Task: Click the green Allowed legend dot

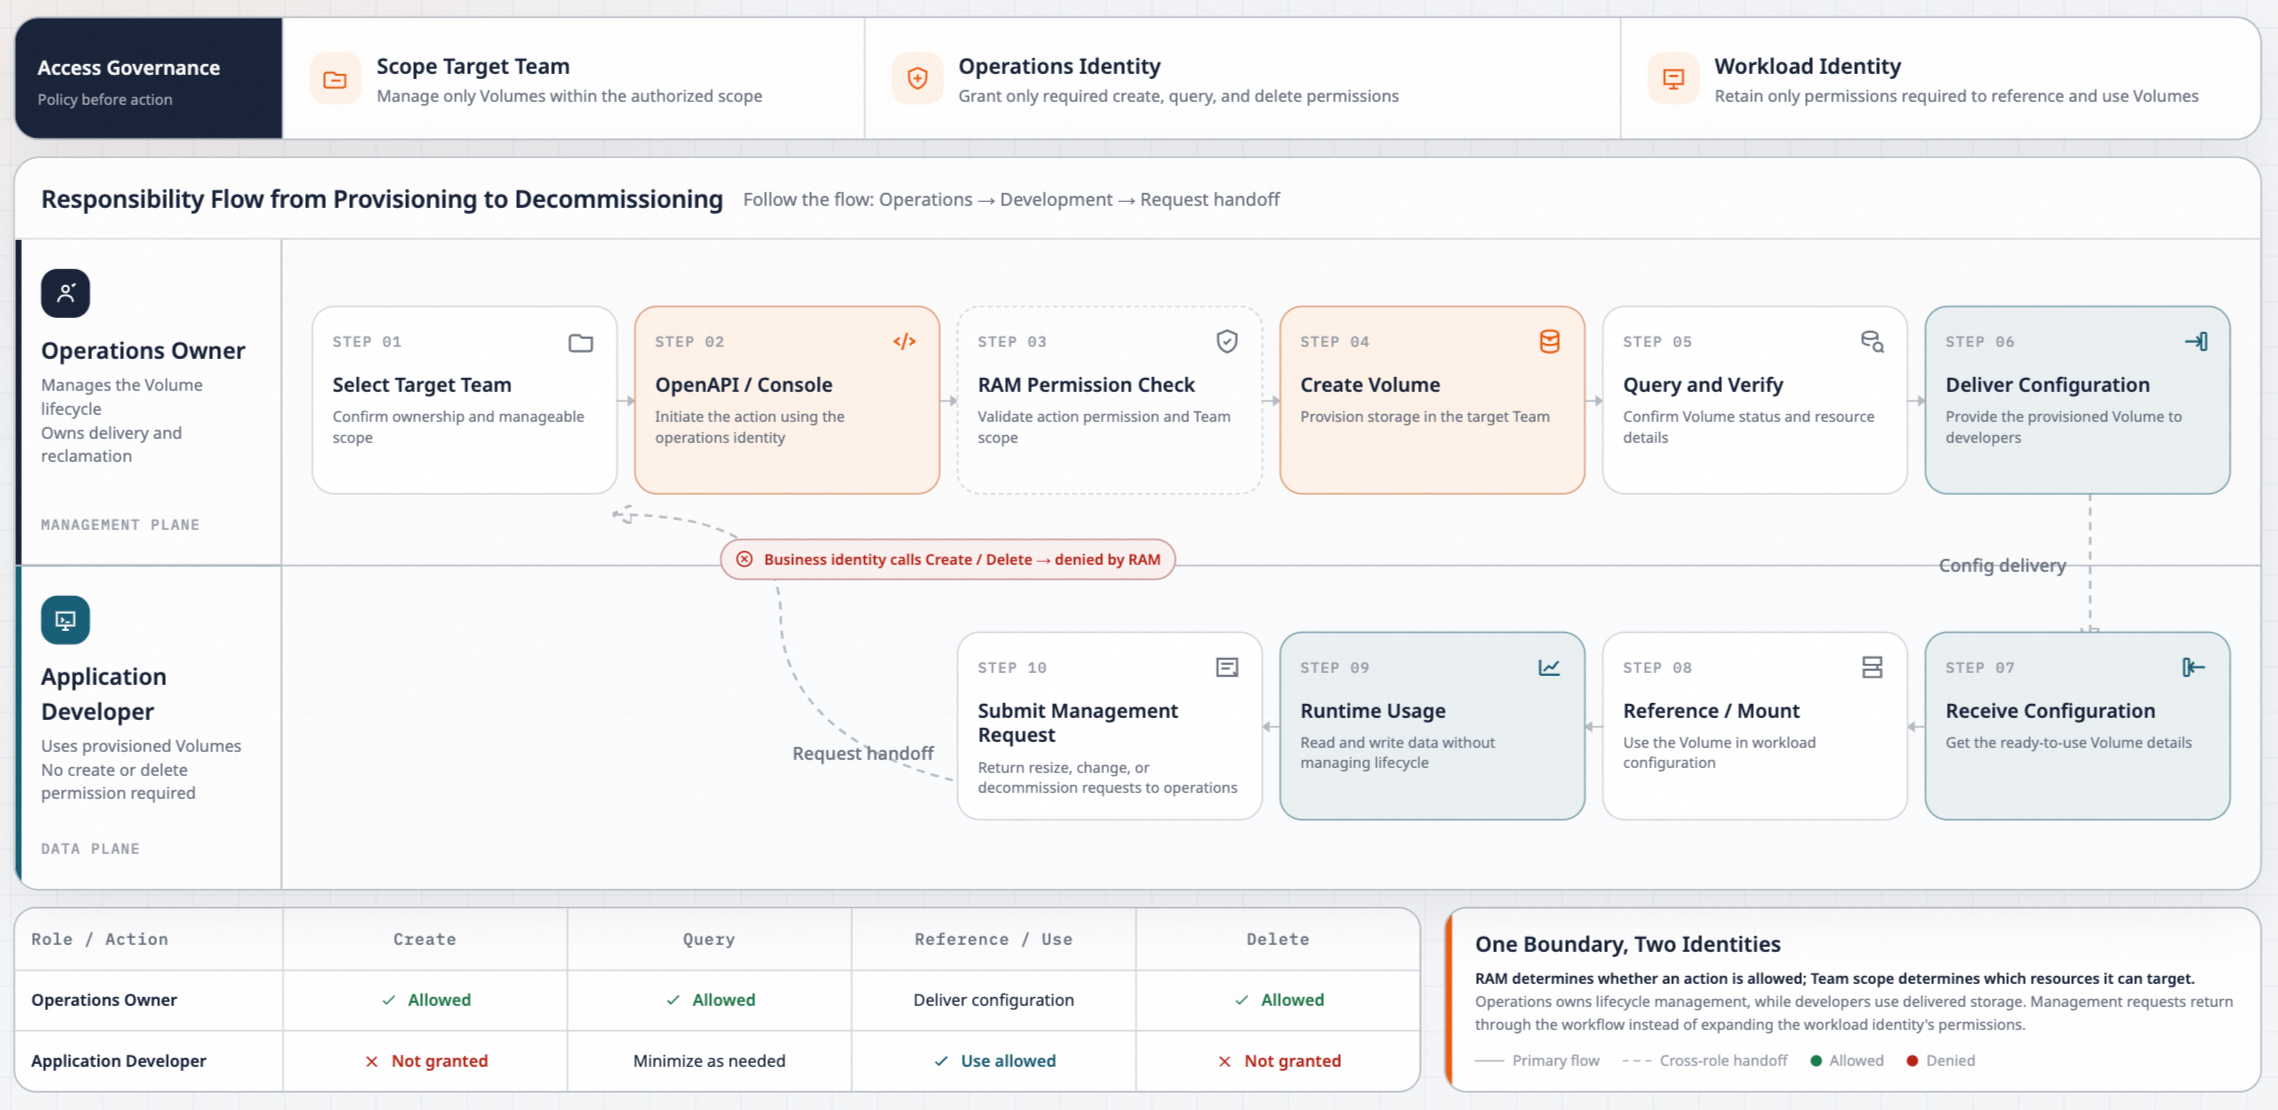Action: (x=1816, y=1060)
